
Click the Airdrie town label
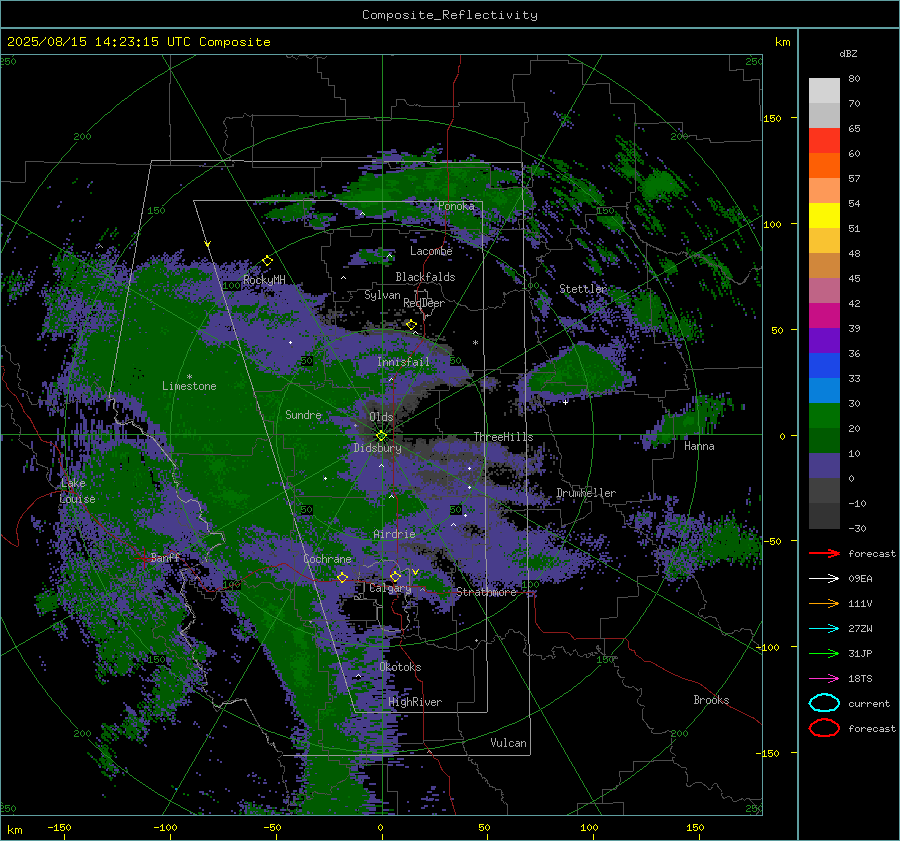[394, 534]
